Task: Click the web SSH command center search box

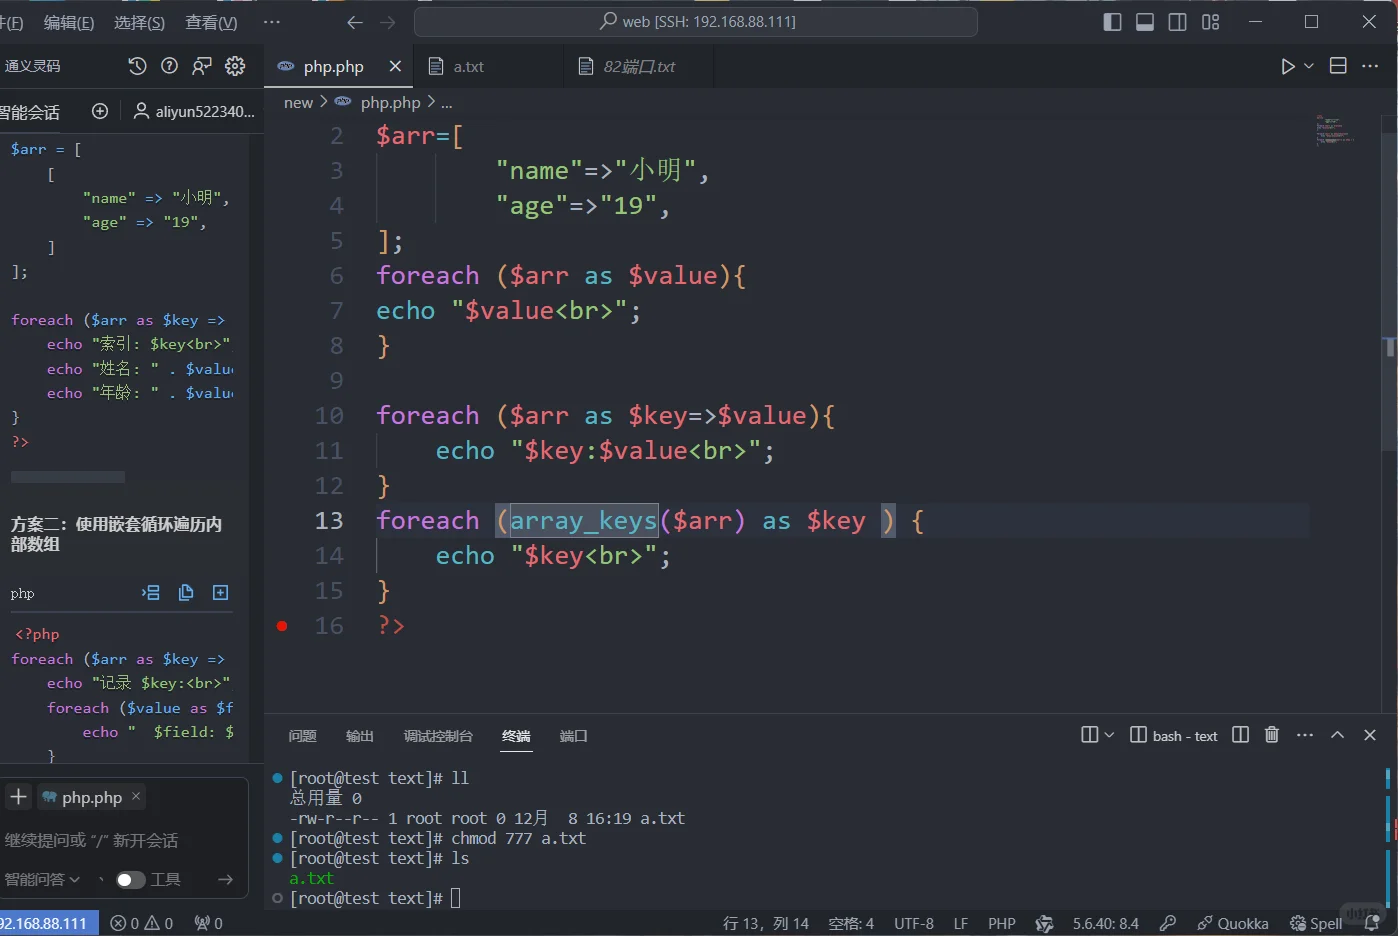Action: (x=696, y=21)
